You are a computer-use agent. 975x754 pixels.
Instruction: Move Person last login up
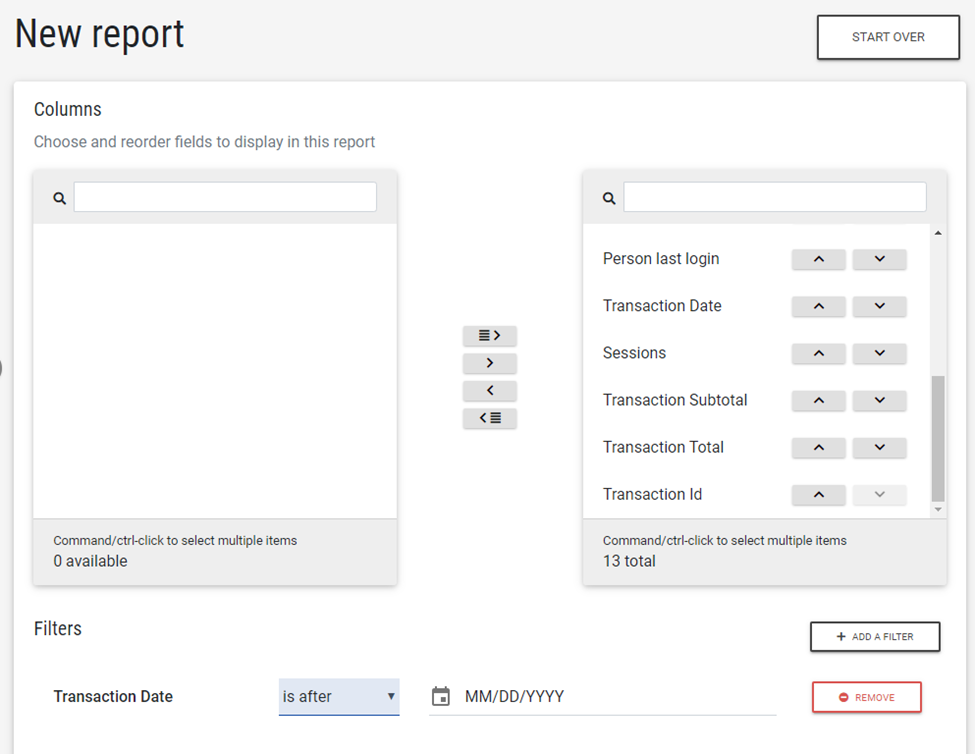(818, 259)
